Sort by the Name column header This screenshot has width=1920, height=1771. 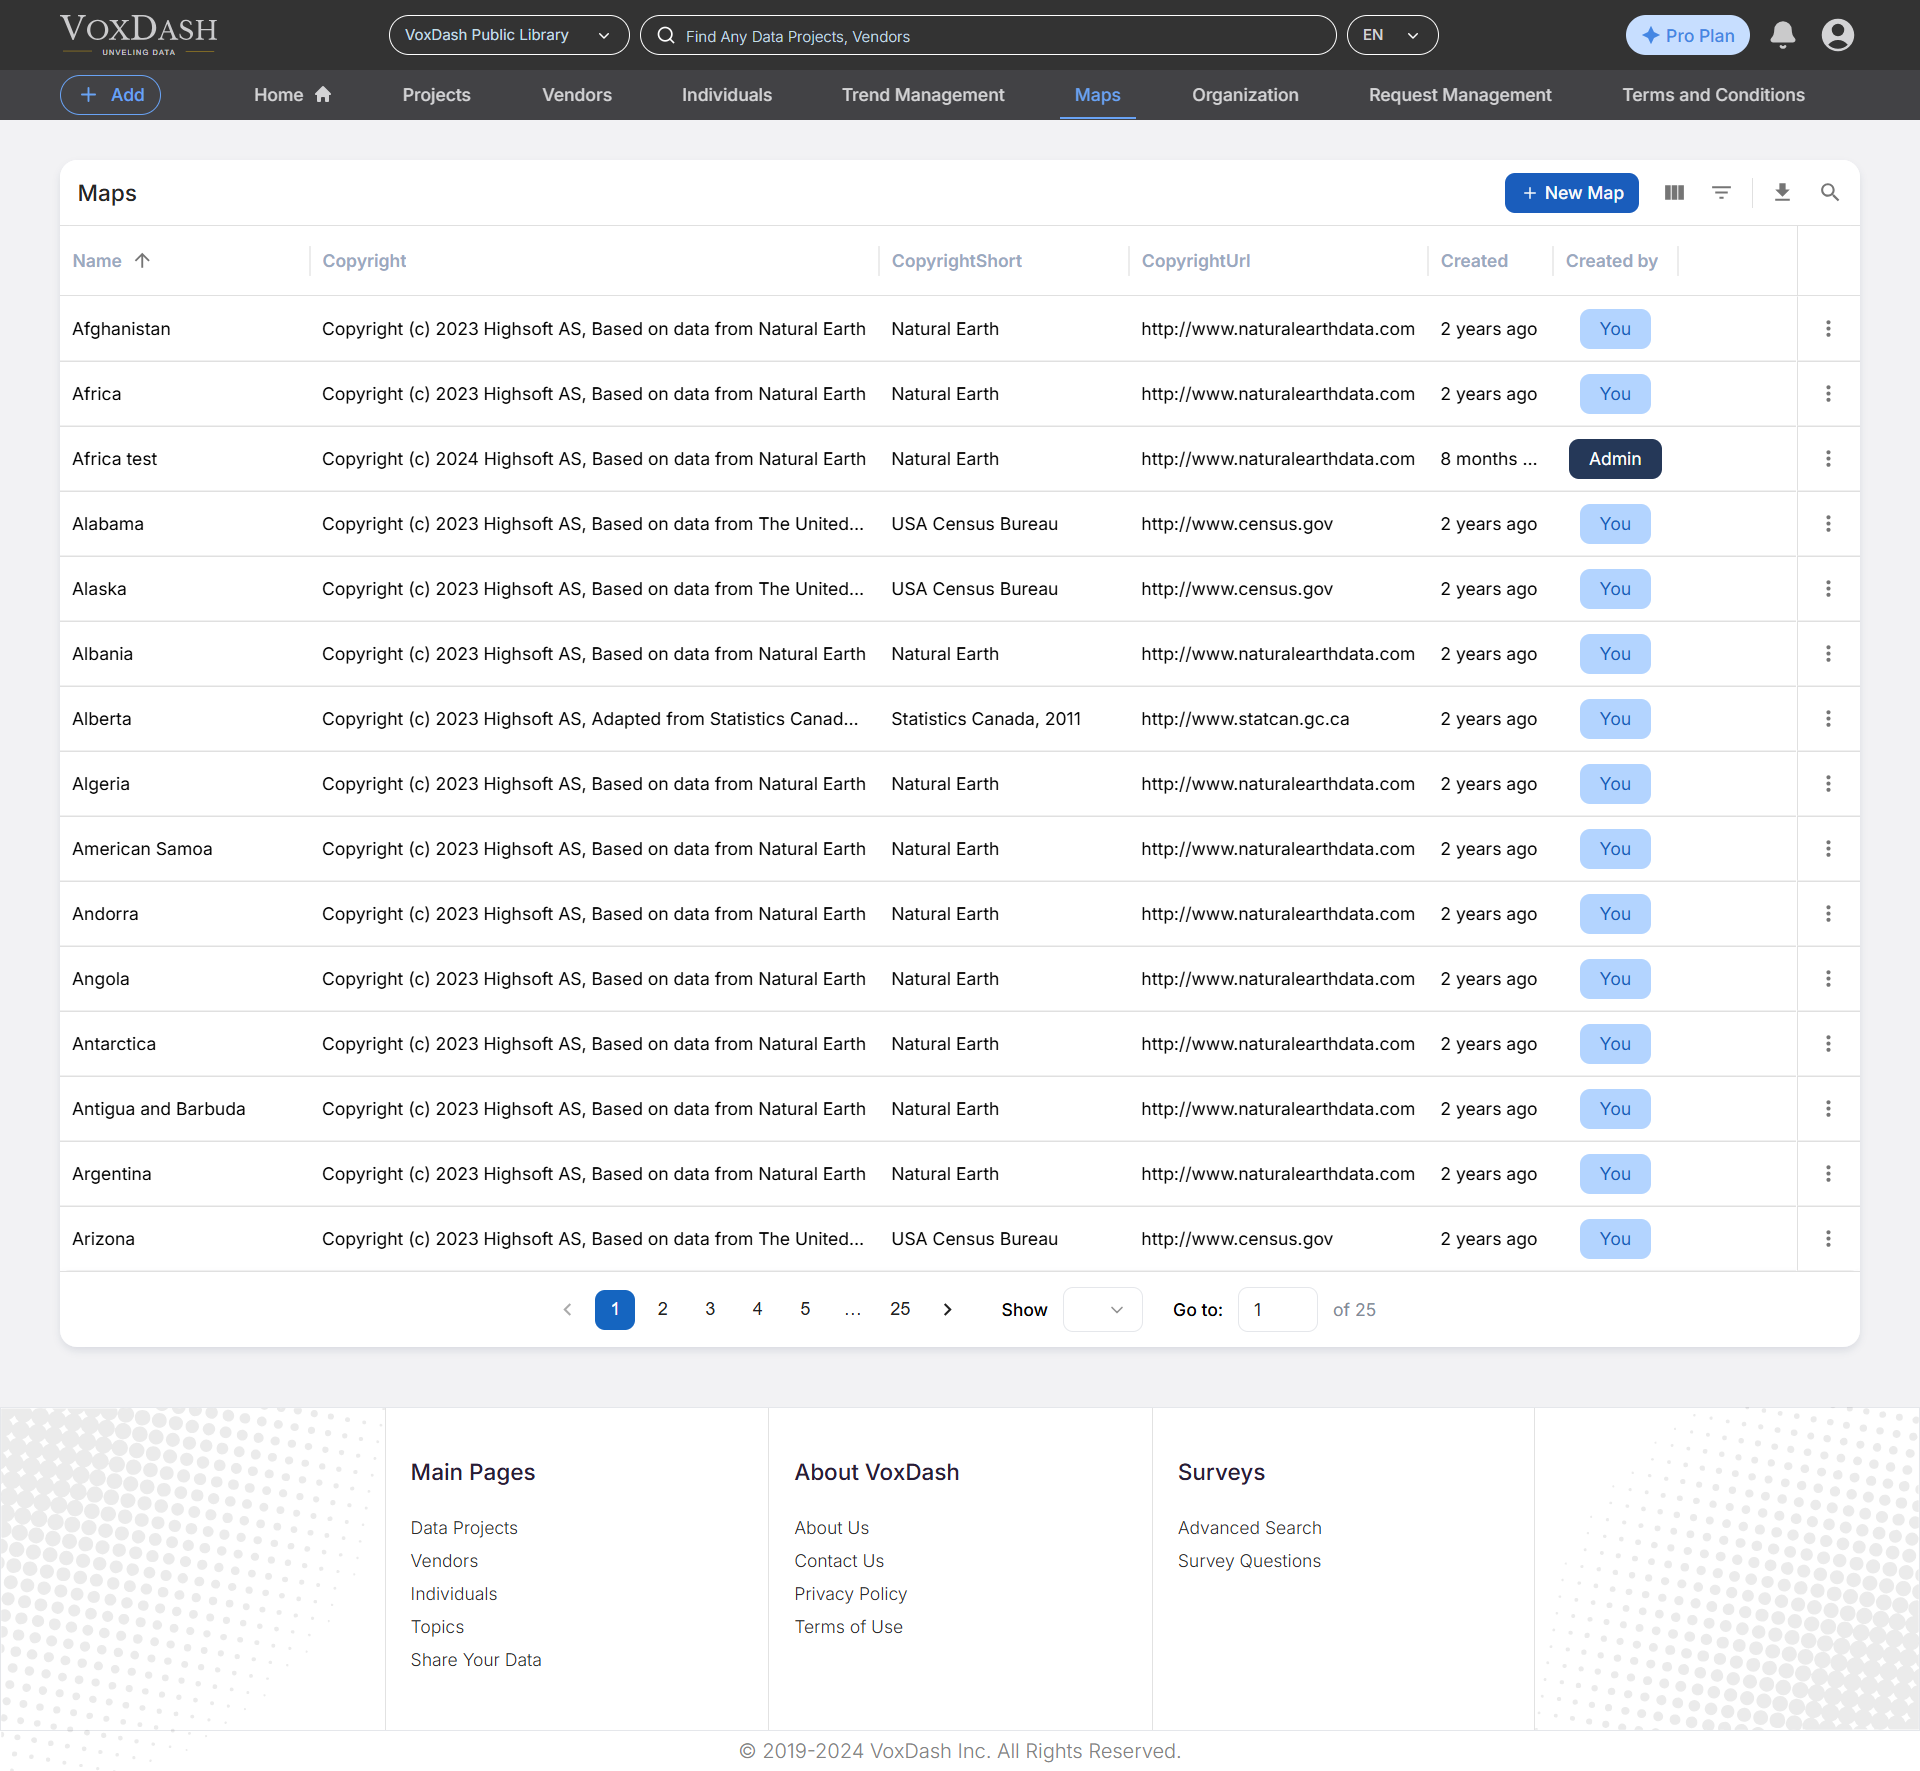(97, 261)
